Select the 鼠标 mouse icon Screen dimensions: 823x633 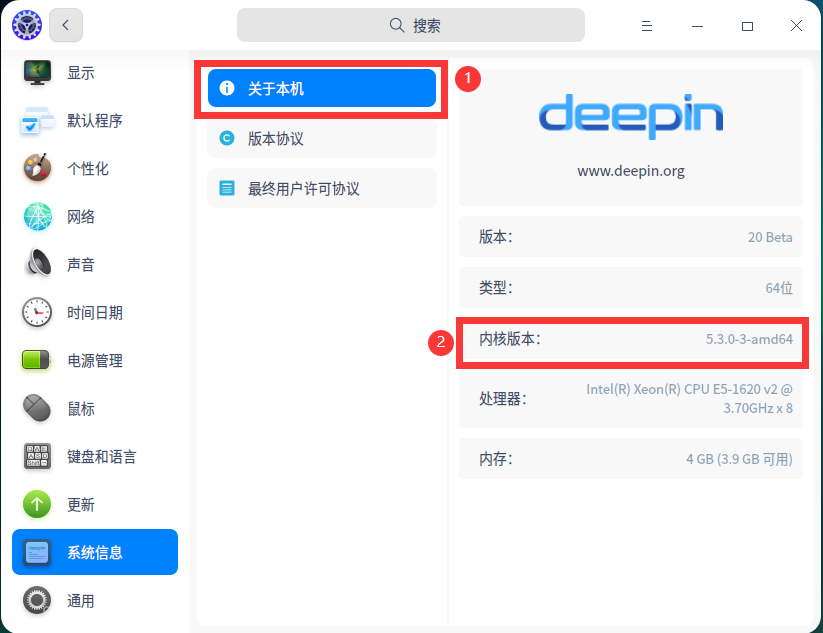click(x=37, y=408)
